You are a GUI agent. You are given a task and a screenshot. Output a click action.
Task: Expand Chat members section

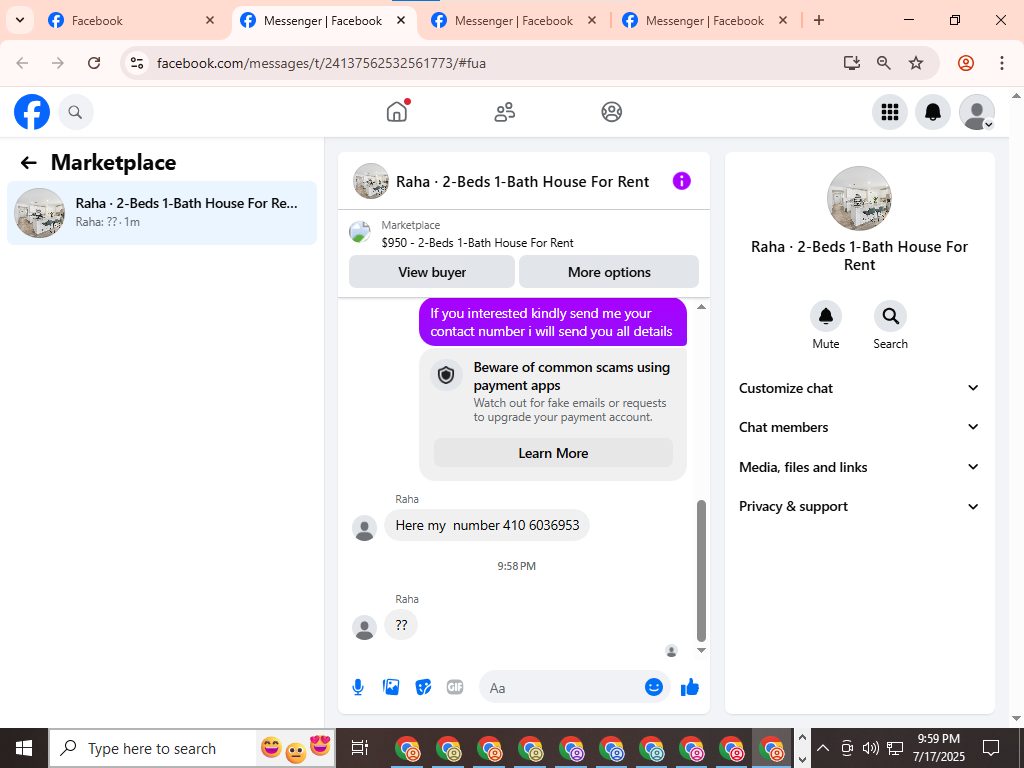tap(859, 427)
